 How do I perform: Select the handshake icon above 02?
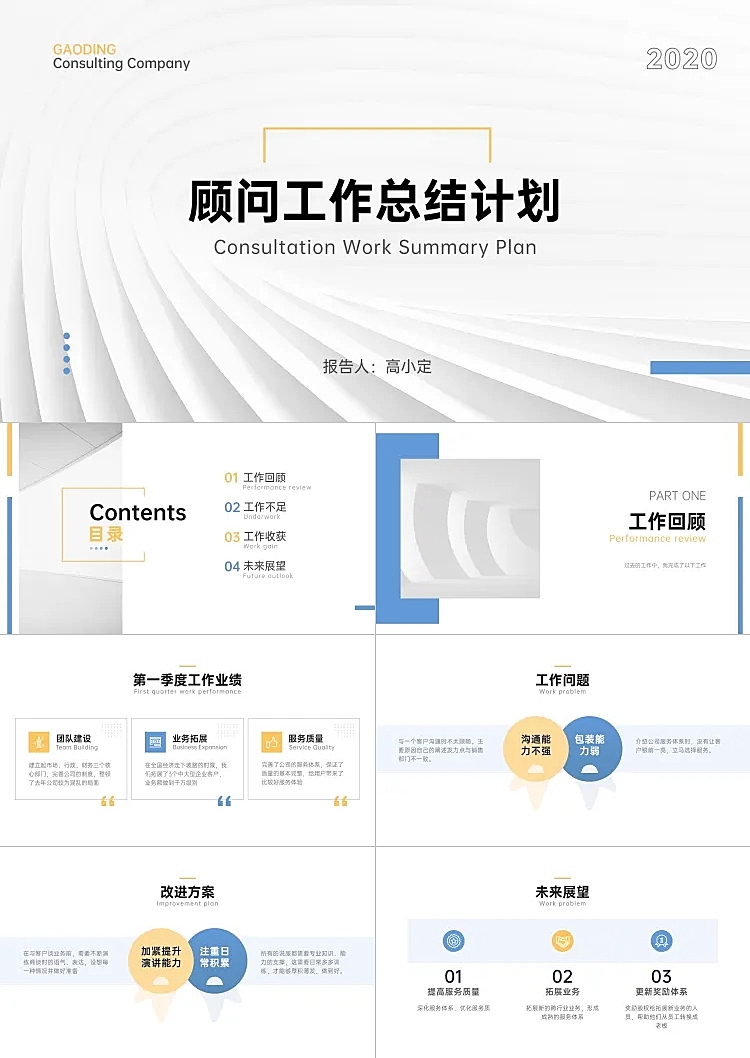click(x=562, y=940)
